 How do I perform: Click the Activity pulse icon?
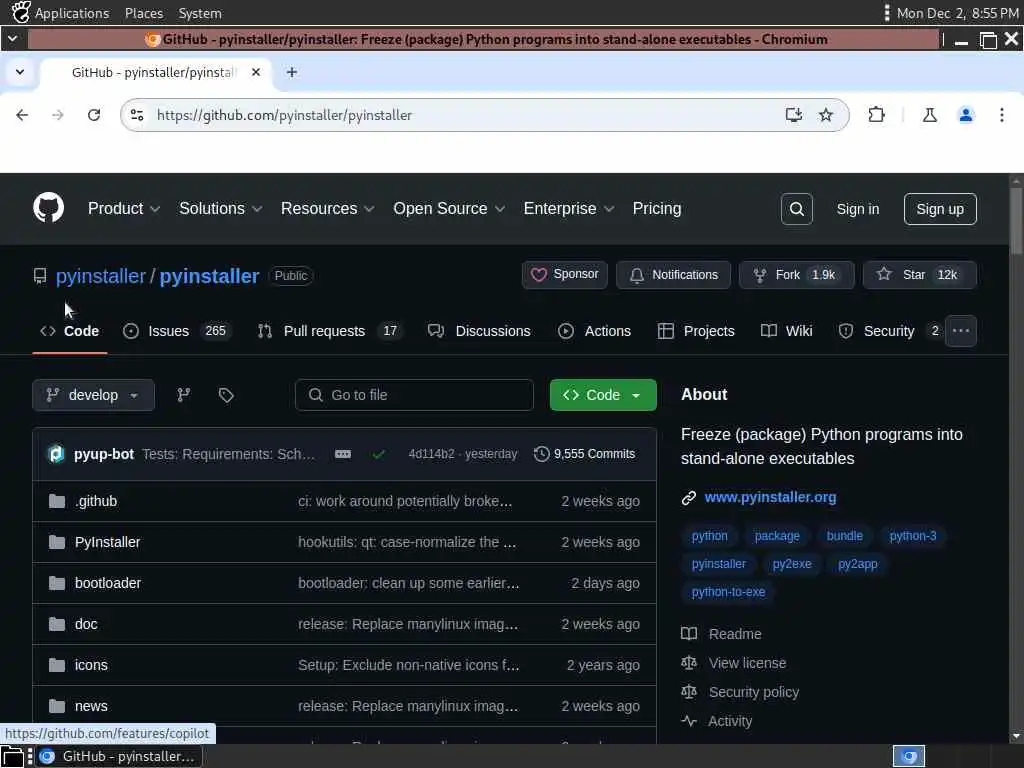click(689, 722)
